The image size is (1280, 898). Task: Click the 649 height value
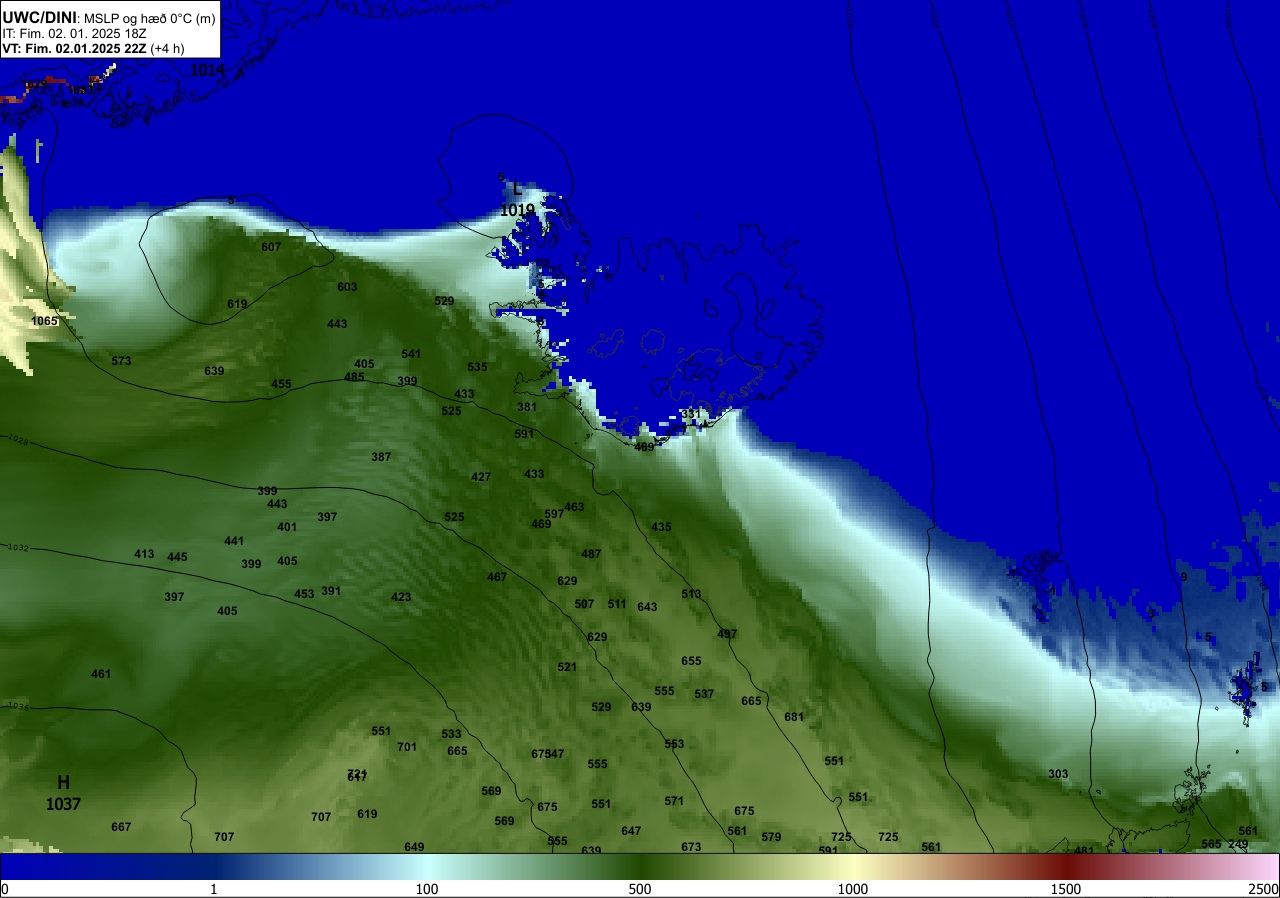point(414,847)
